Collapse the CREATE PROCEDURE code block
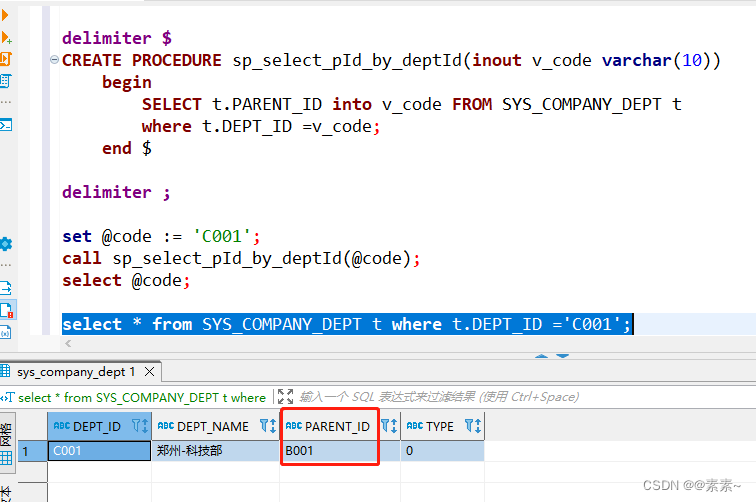The height and width of the screenshot is (502, 756). pos(54,60)
